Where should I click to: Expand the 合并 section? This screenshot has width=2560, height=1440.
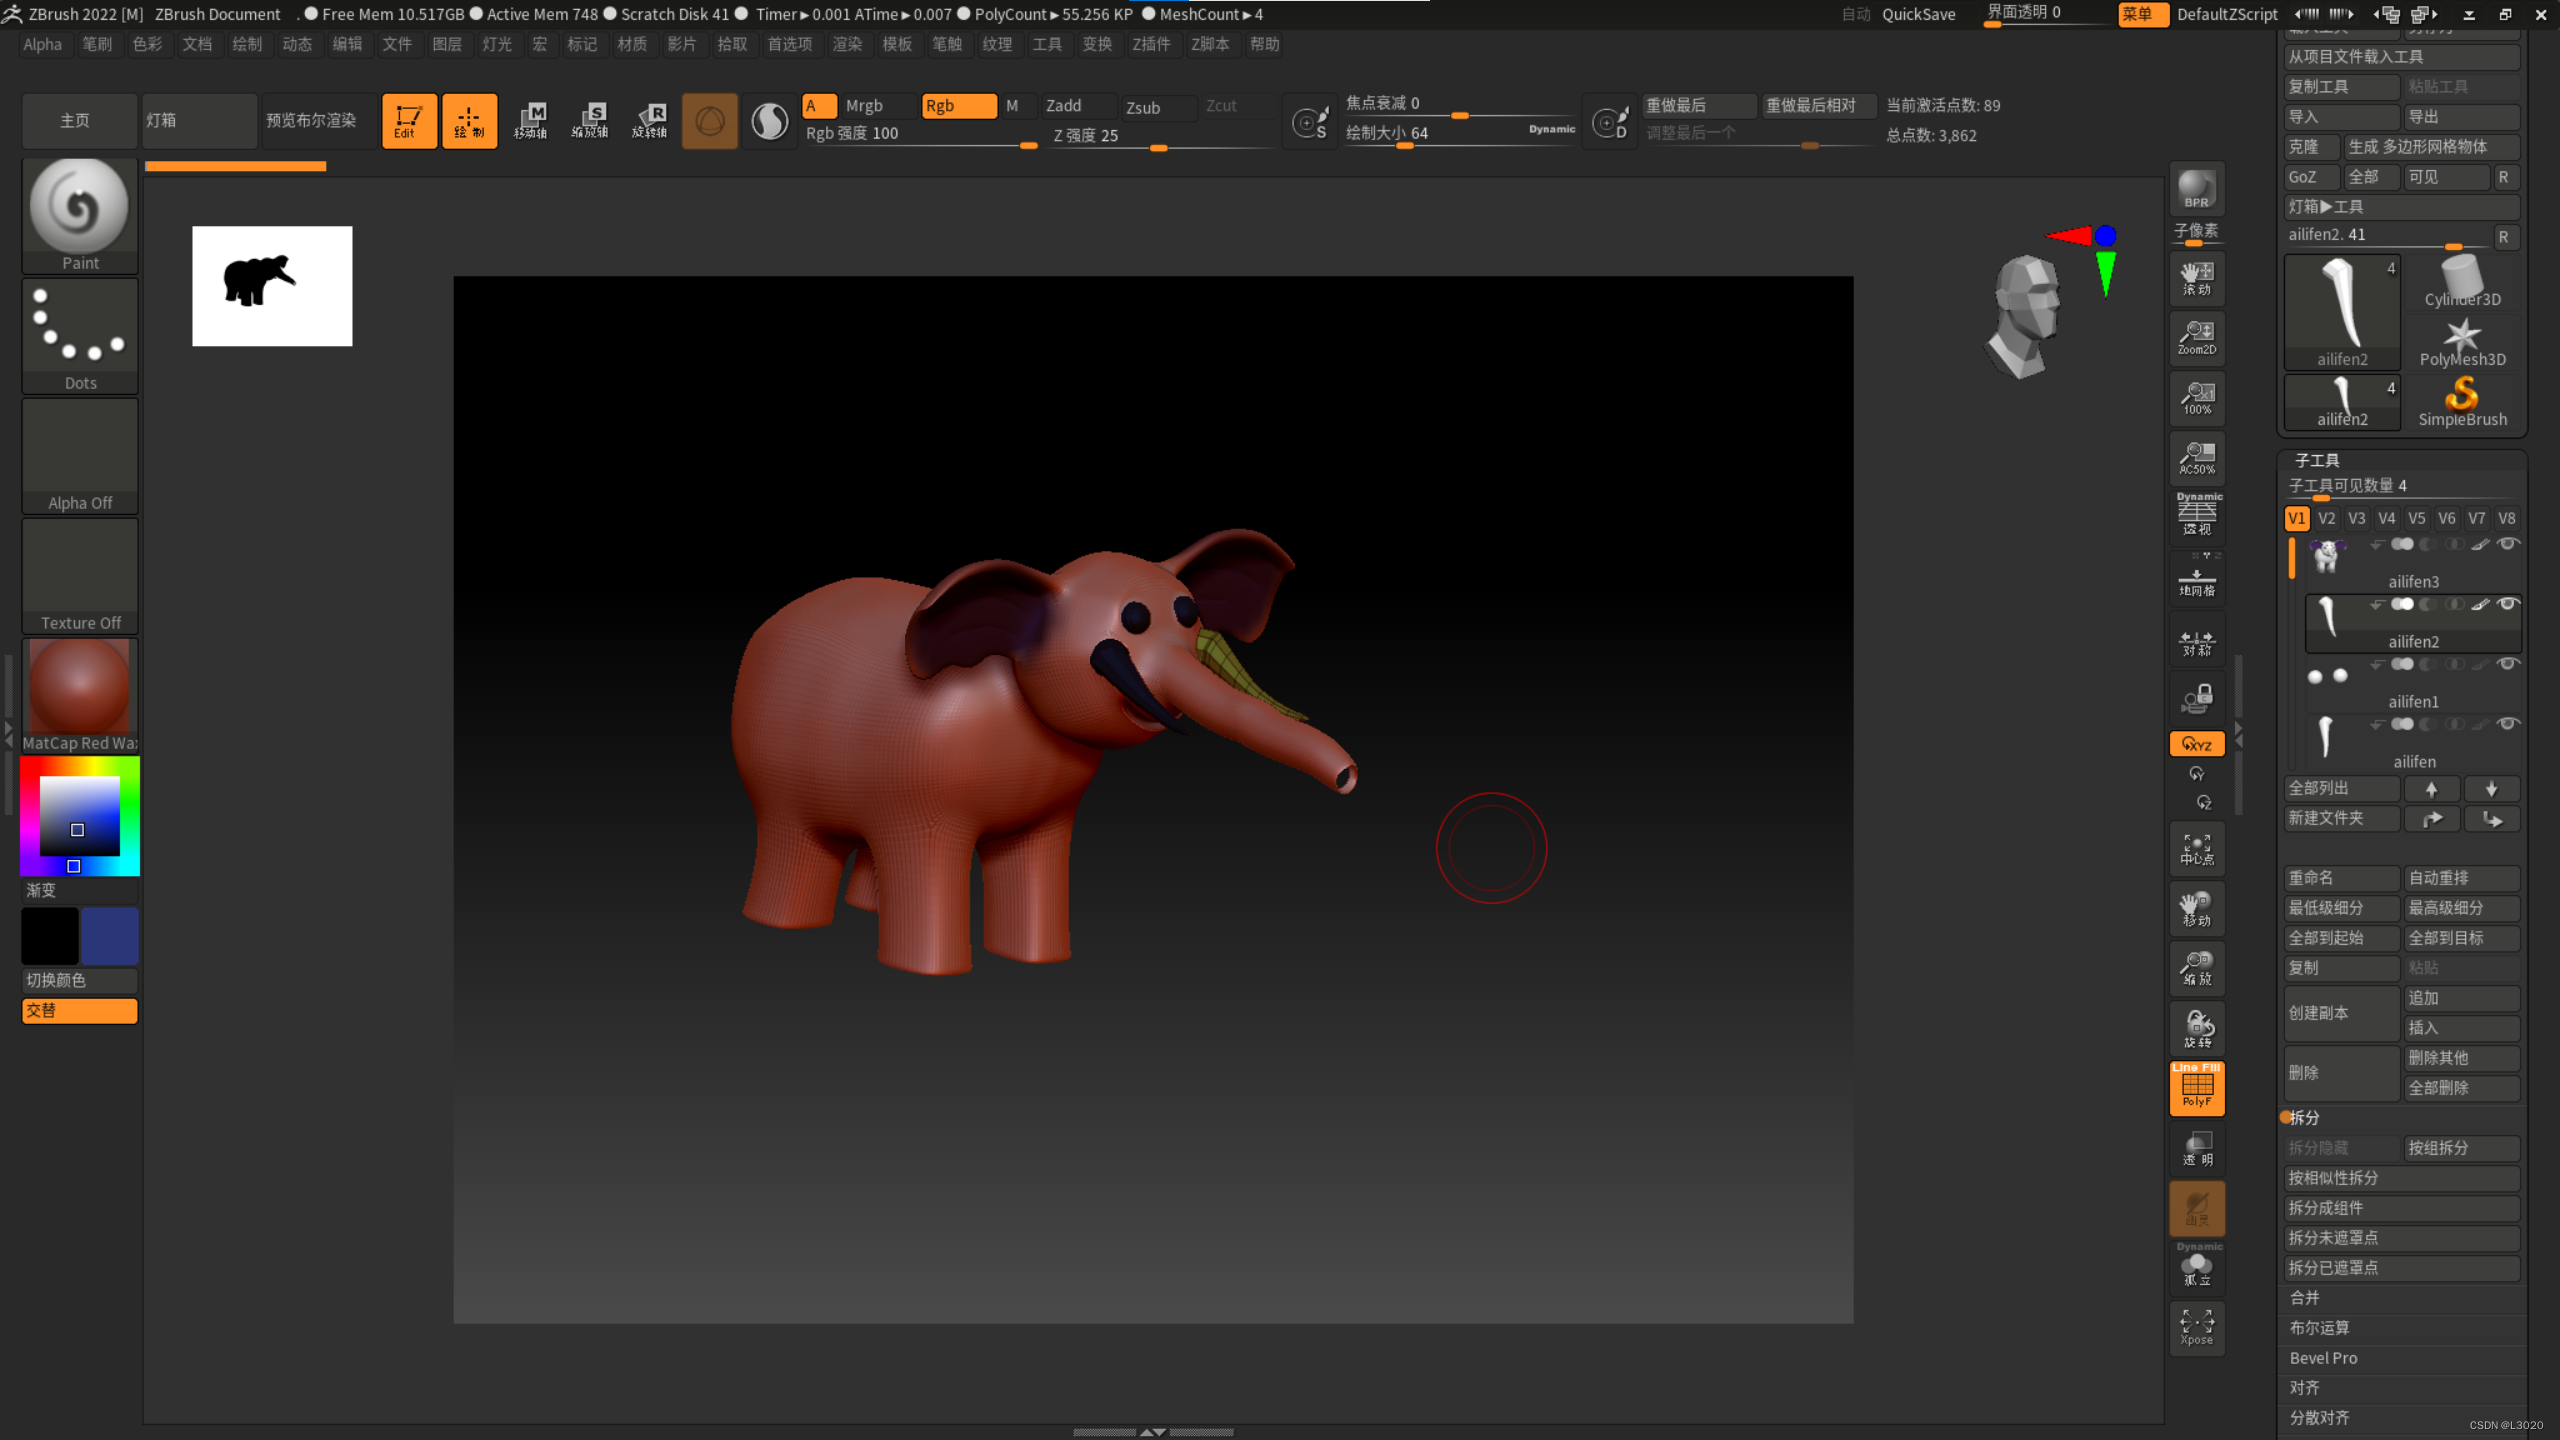click(x=2305, y=1298)
